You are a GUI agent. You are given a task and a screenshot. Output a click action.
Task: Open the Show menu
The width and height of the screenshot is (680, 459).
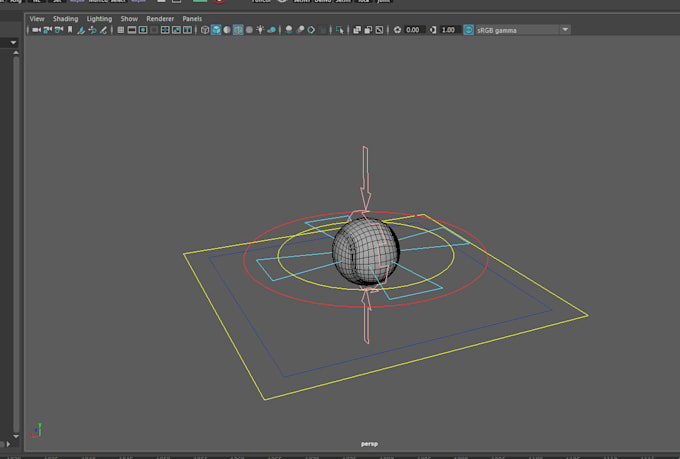tap(129, 19)
